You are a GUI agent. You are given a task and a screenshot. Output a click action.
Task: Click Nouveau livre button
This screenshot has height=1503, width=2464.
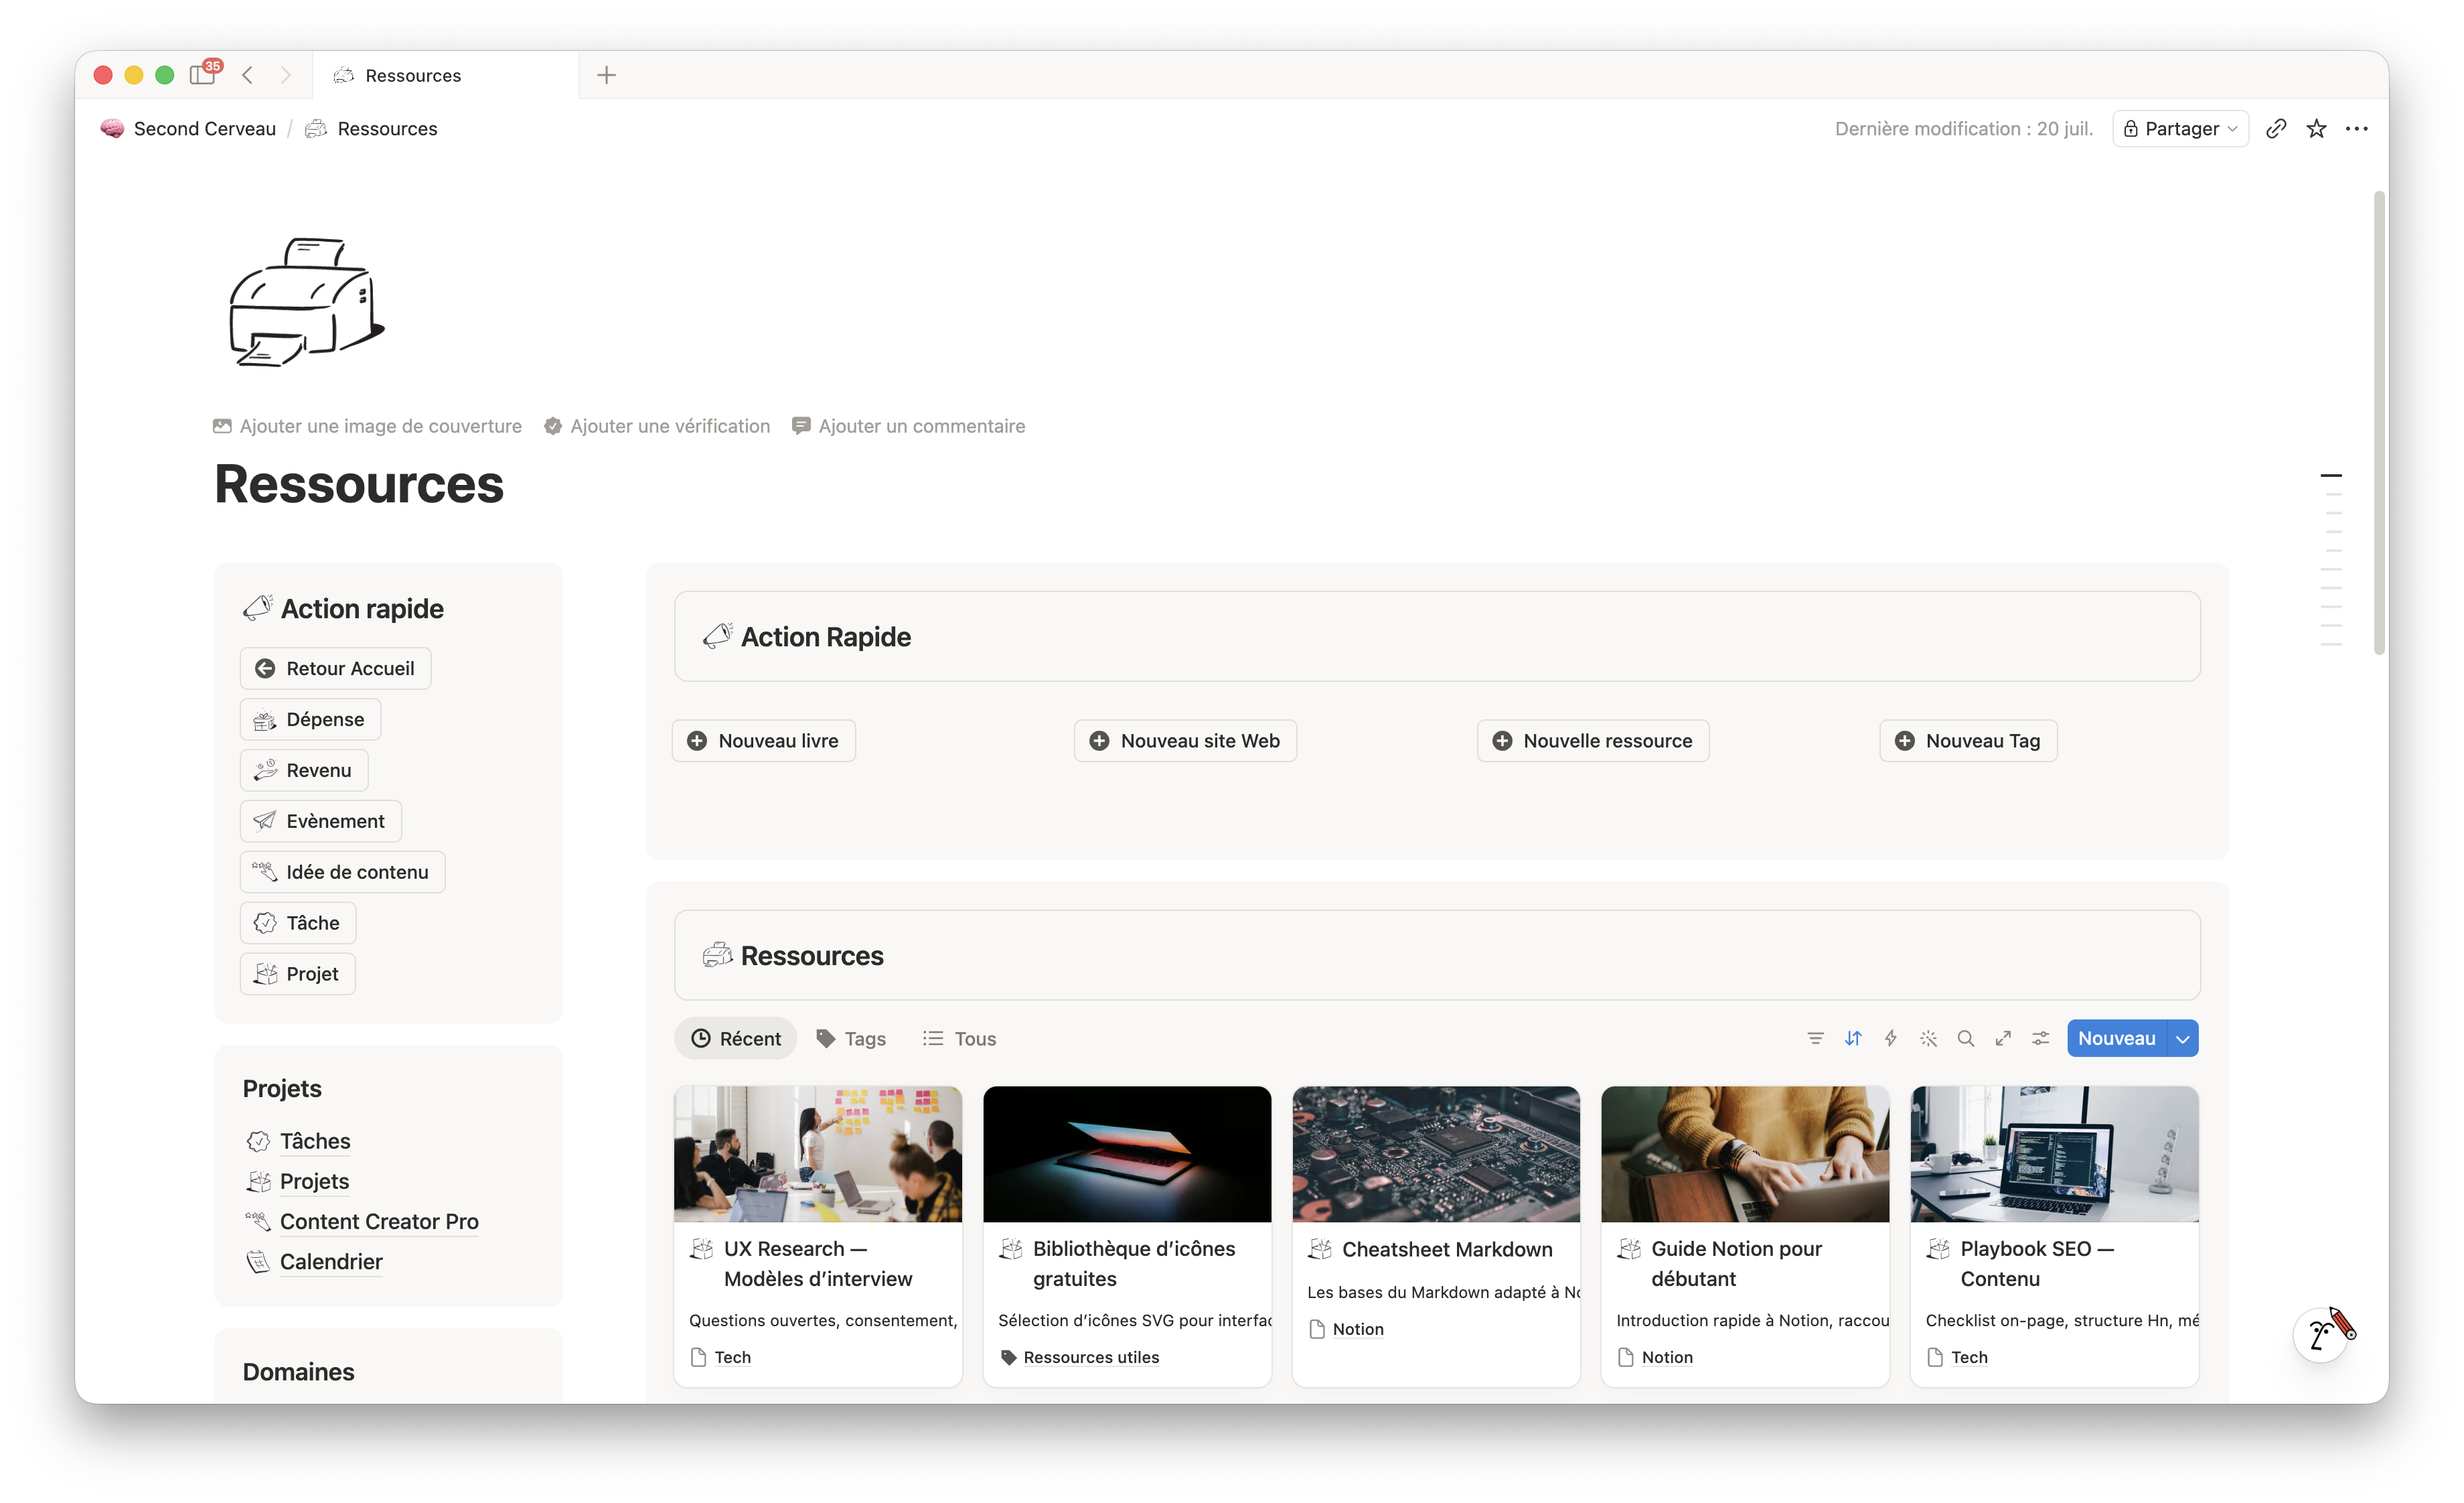coord(763,741)
